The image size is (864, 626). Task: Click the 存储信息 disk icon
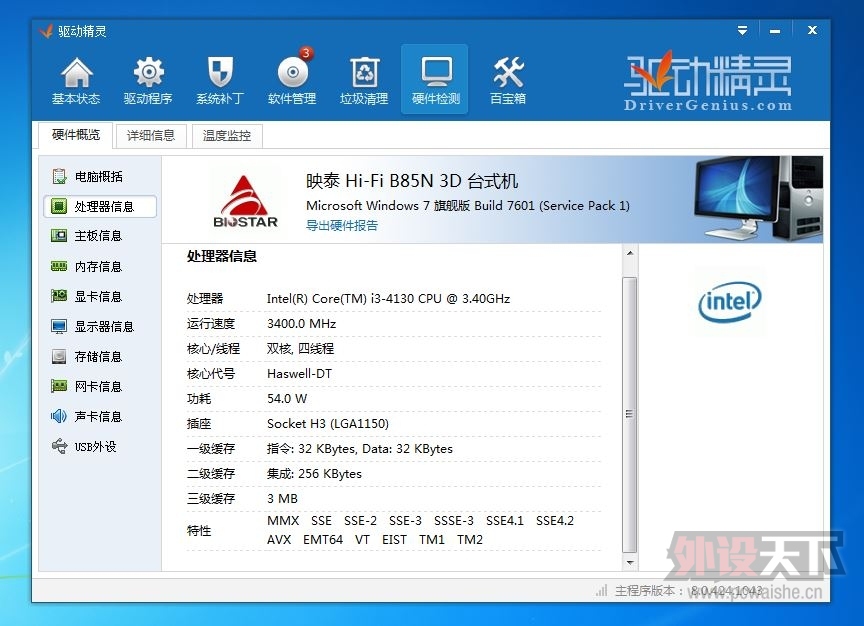(59, 357)
